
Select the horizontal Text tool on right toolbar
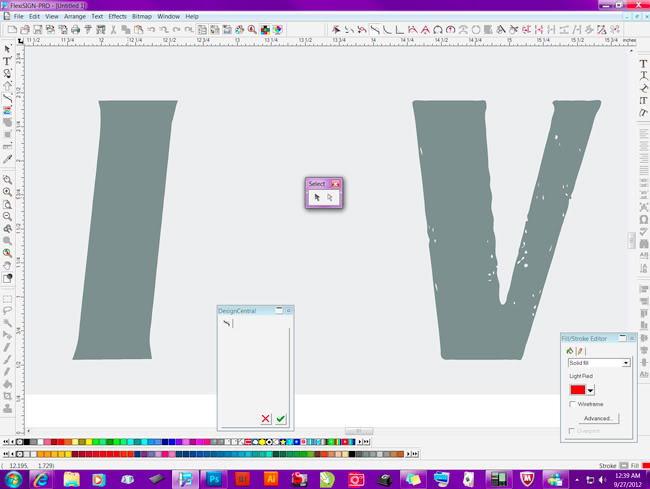pyautogui.click(x=643, y=63)
